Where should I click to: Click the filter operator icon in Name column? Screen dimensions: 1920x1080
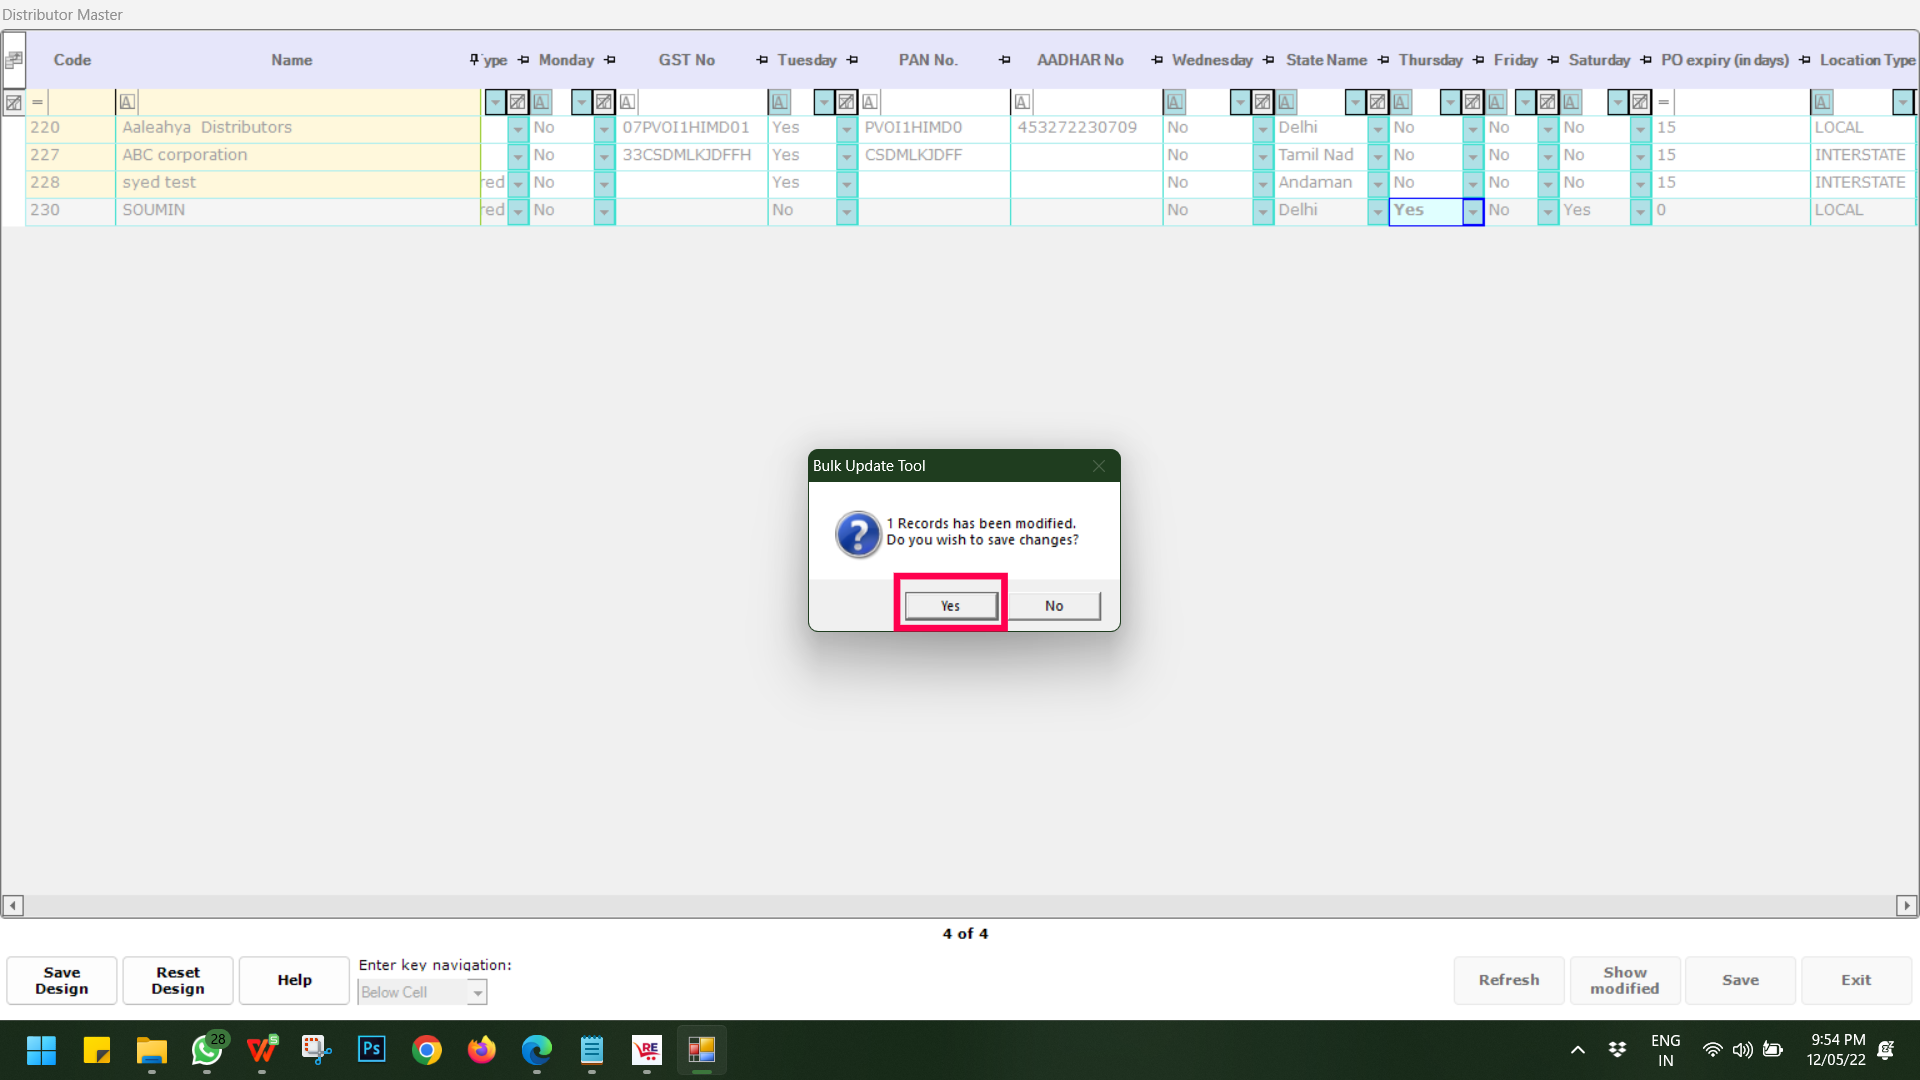click(x=127, y=102)
